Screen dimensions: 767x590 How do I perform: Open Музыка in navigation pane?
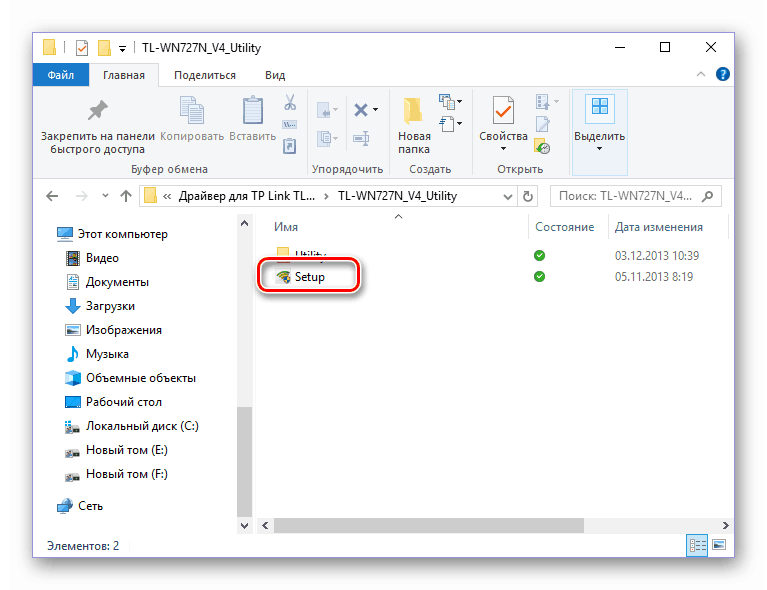coord(97,354)
